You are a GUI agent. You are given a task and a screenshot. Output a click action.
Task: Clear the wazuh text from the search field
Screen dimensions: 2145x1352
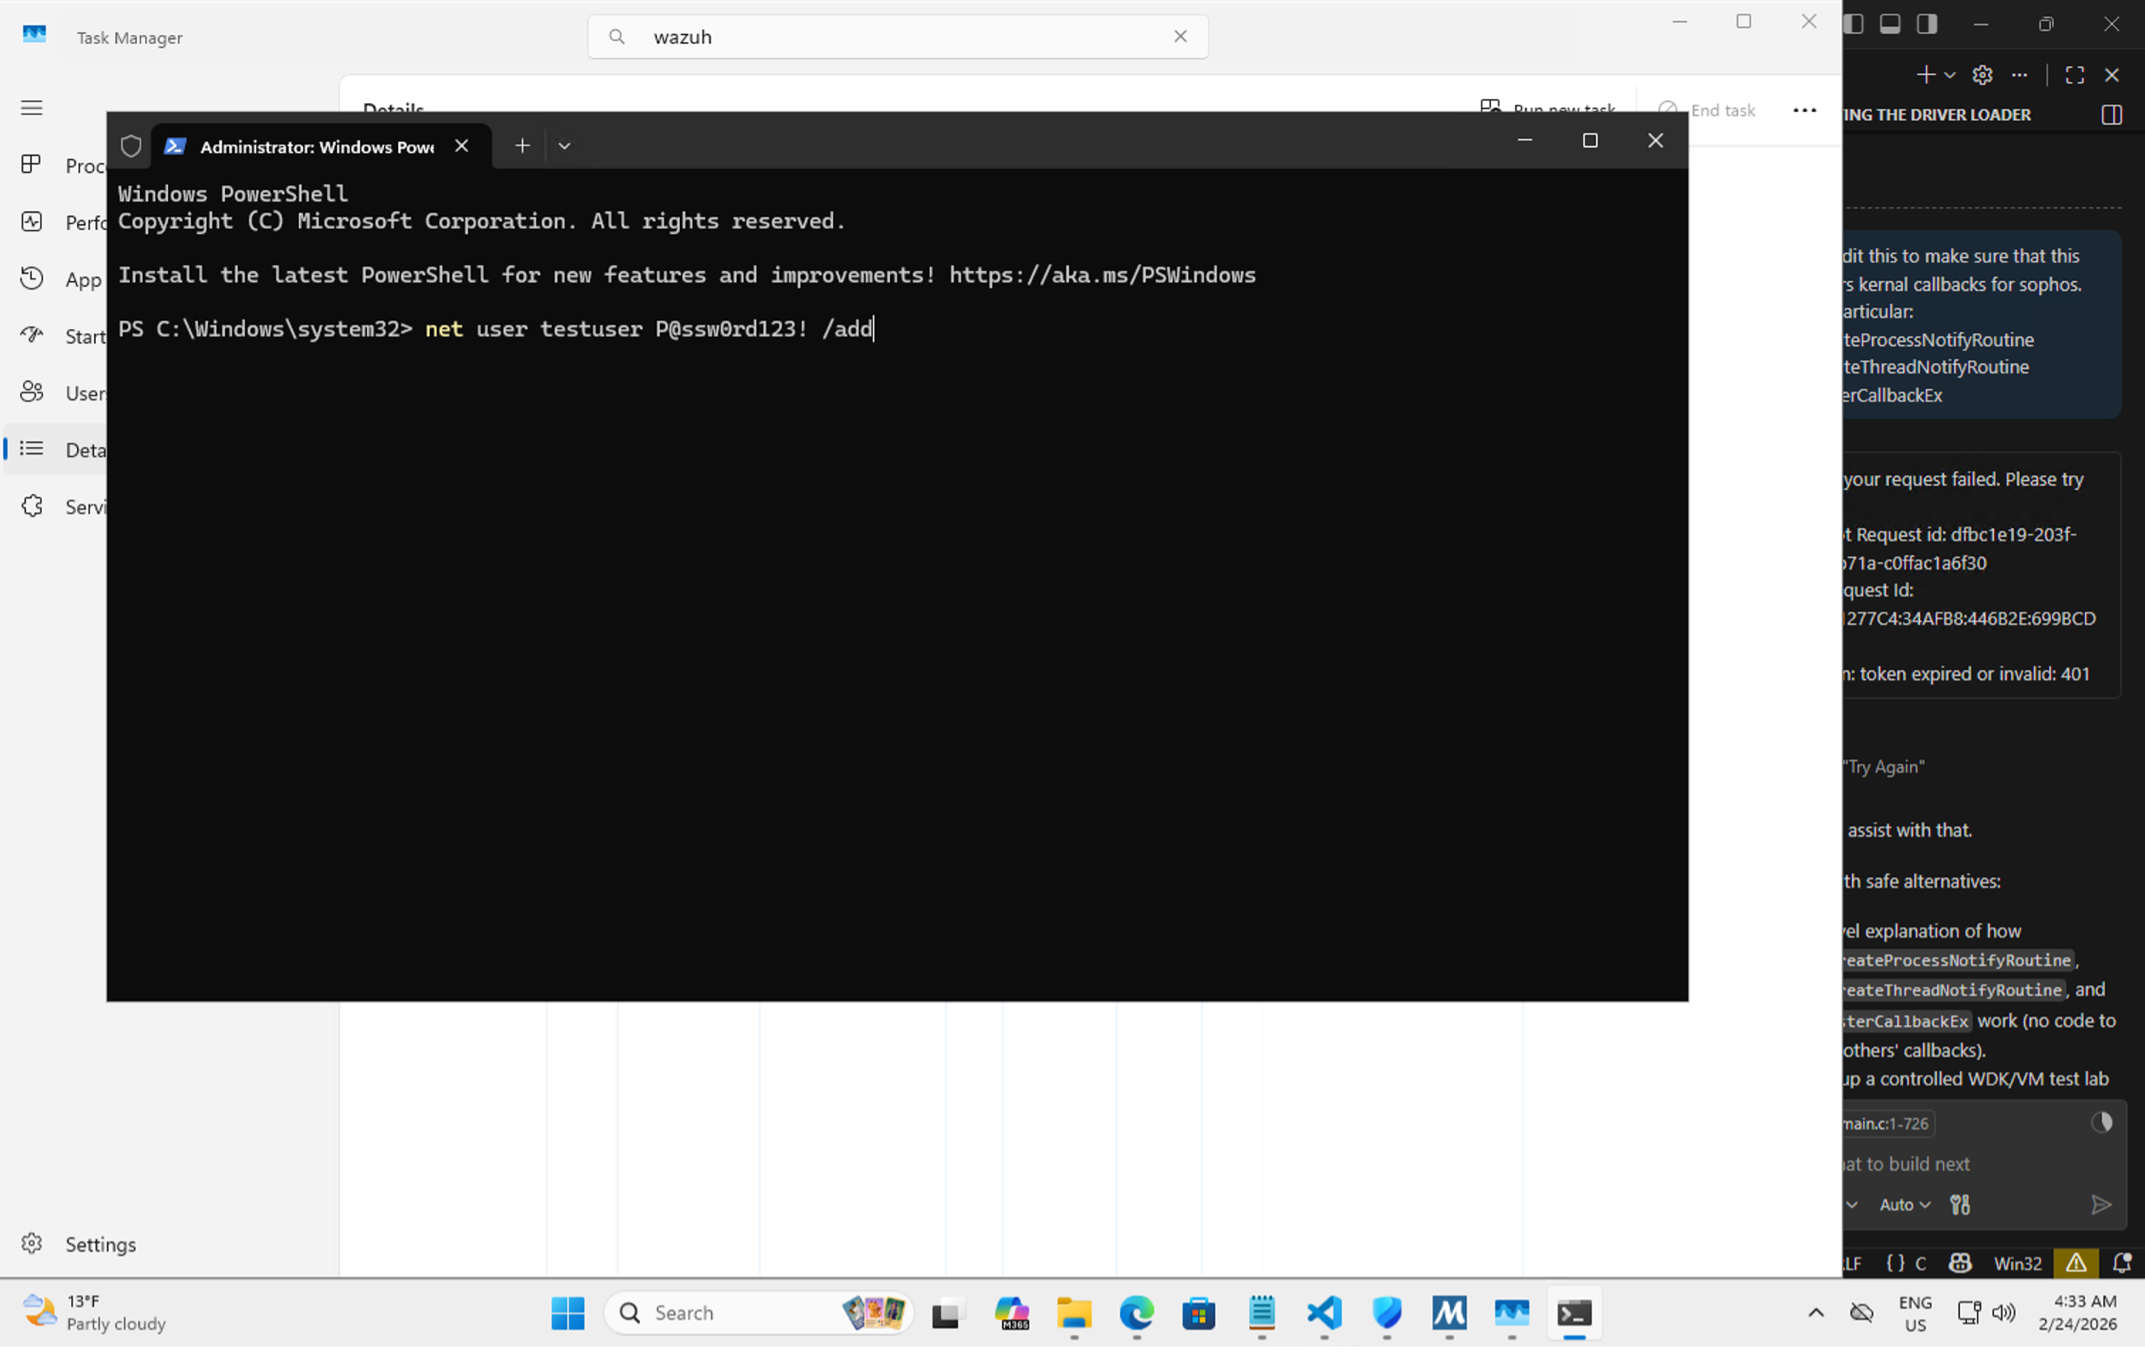point(1180,36)
